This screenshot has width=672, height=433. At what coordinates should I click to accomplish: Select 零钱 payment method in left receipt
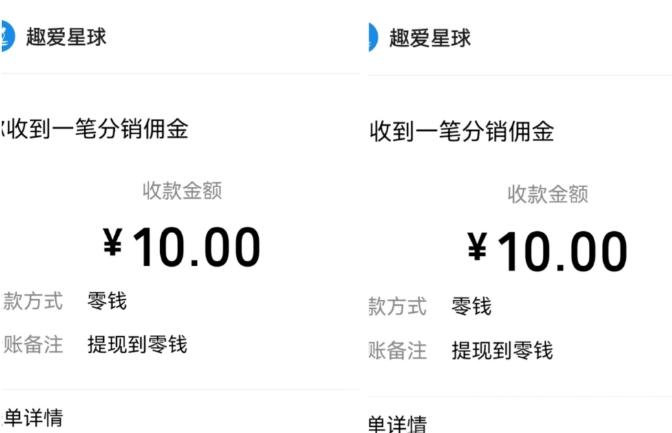pos(107,301)
